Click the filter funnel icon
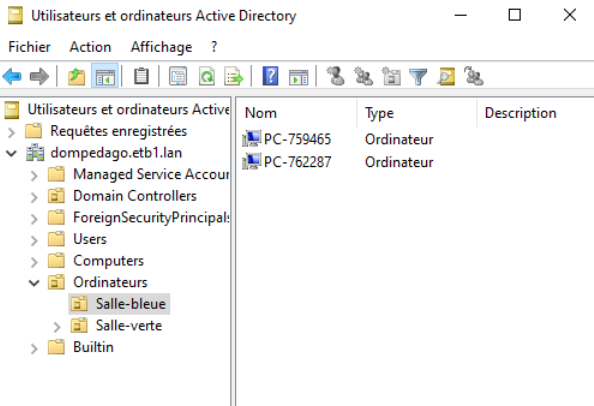This screenshot has height=406, width=594. tap(418, 77)
